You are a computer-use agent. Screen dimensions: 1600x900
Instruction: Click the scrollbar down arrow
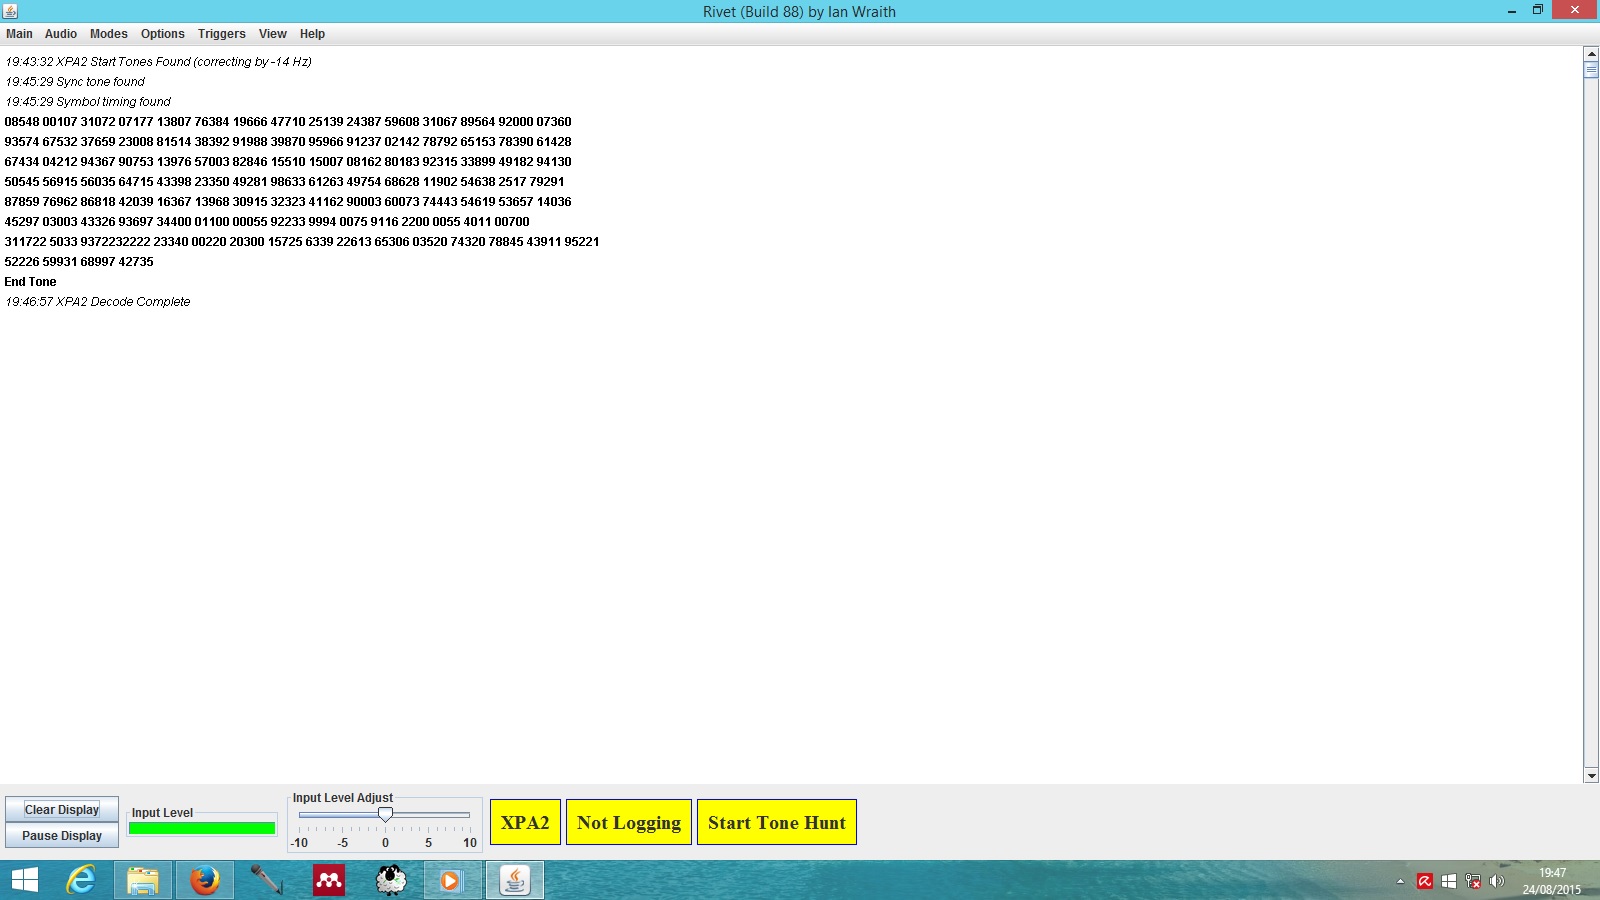point(1591,775)
